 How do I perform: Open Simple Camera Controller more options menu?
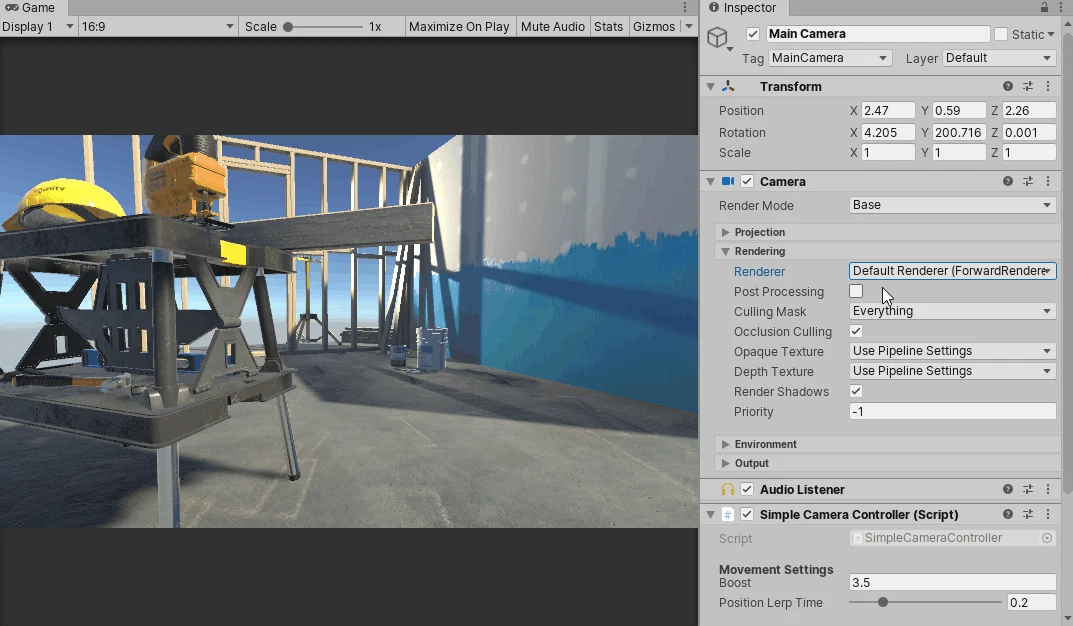1048,514
